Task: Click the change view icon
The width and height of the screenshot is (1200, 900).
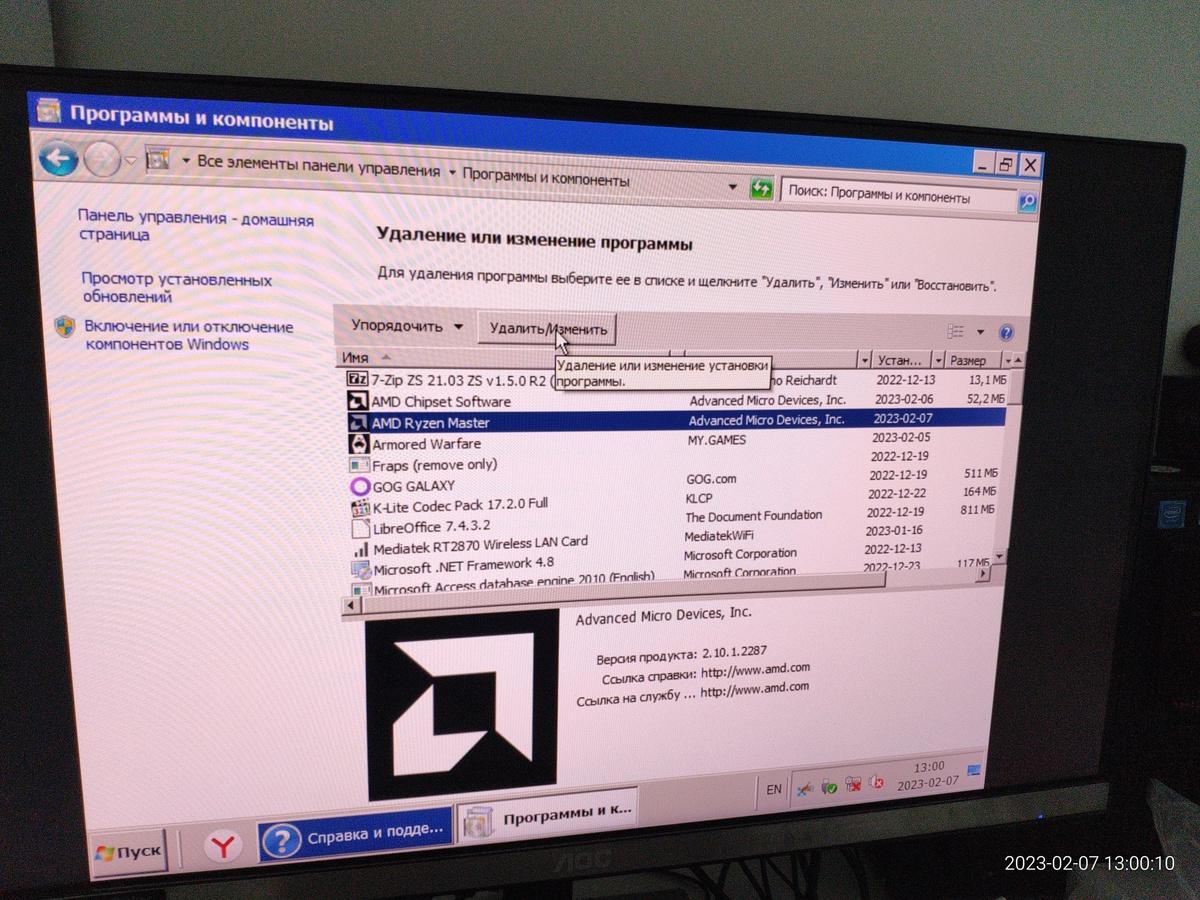Action: coord(955,331)
